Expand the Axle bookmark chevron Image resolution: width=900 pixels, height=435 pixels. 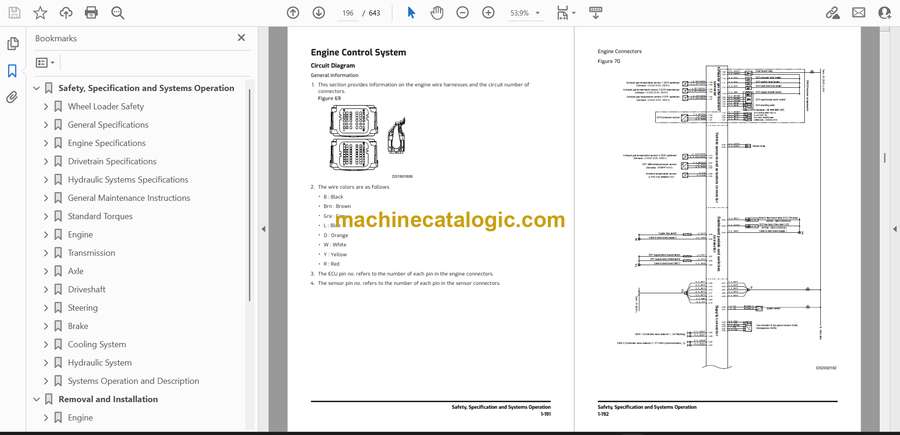[46, 271]
